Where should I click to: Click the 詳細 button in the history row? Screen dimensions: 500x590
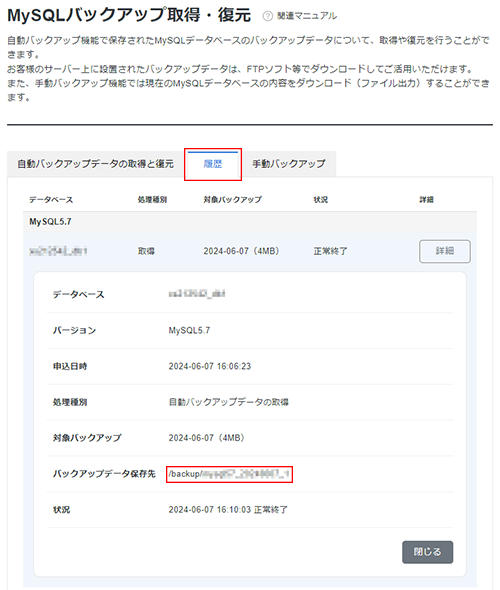pos(445,251)
